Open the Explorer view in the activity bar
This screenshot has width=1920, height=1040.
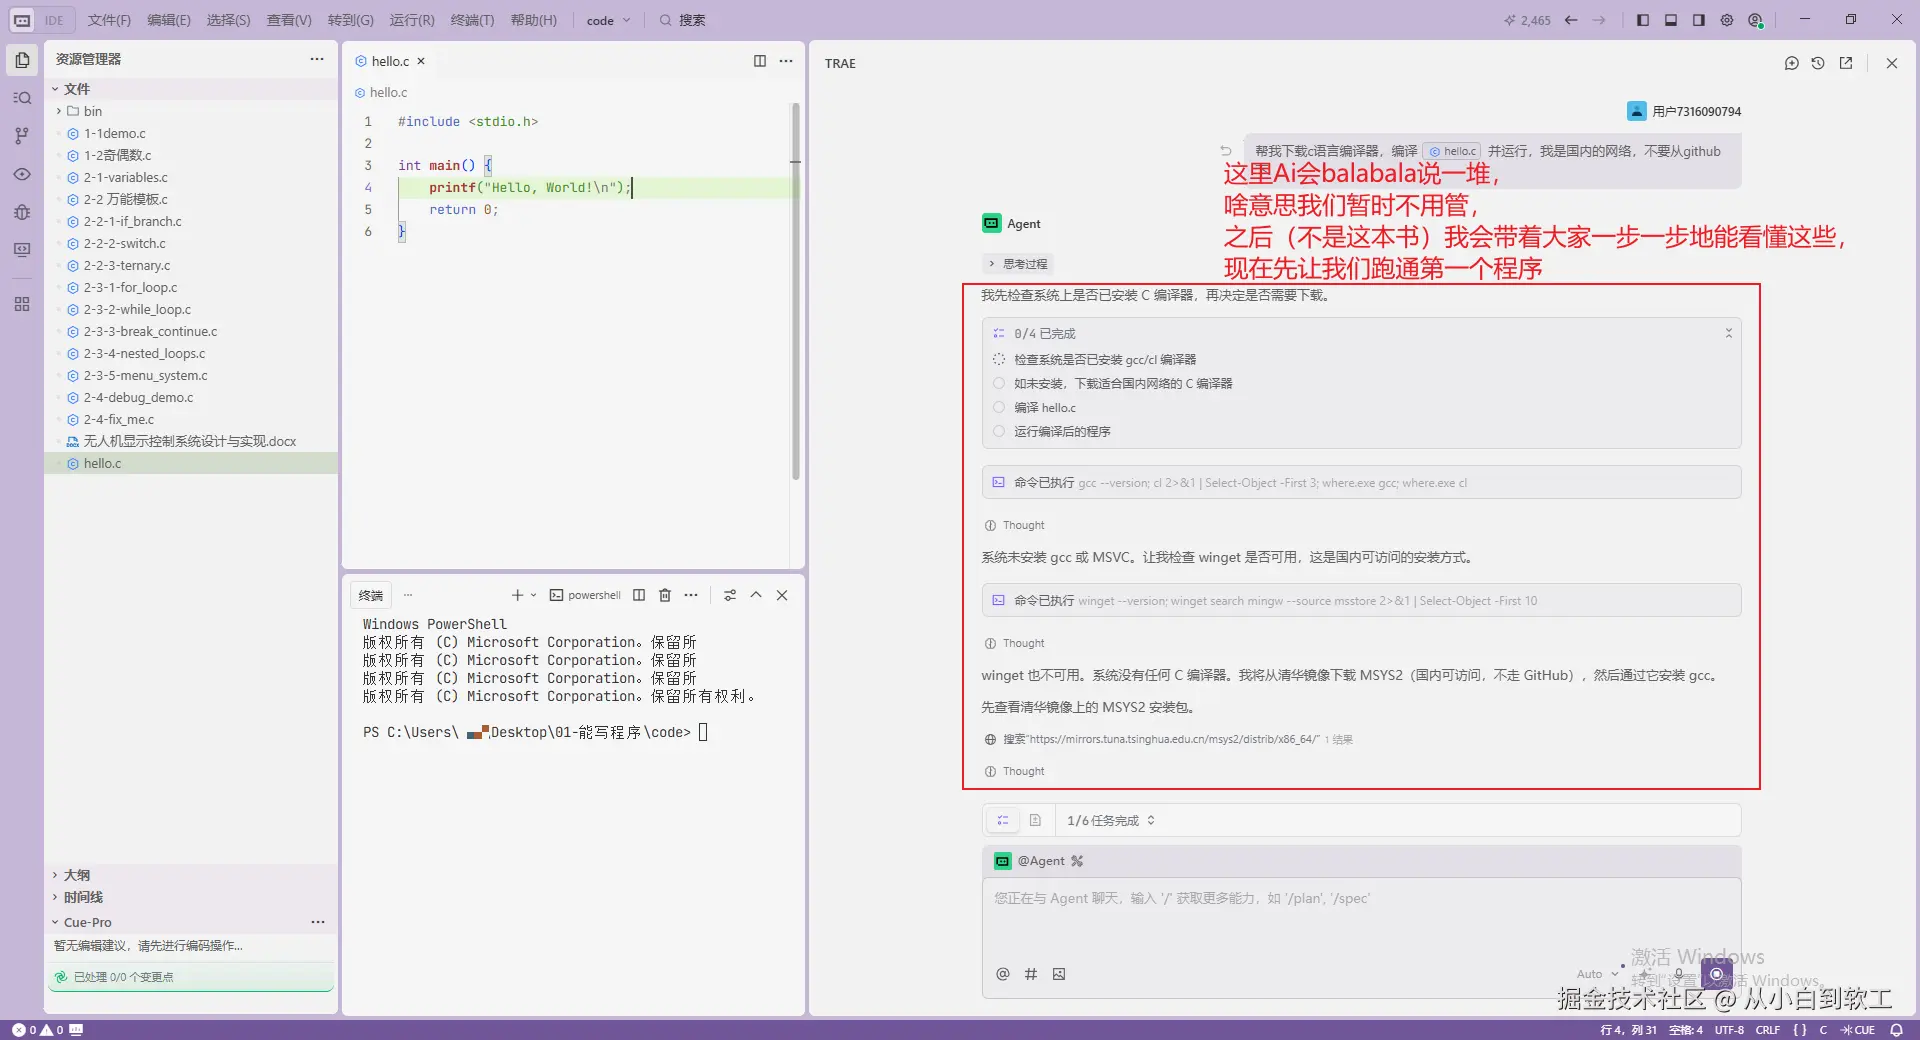22,60
